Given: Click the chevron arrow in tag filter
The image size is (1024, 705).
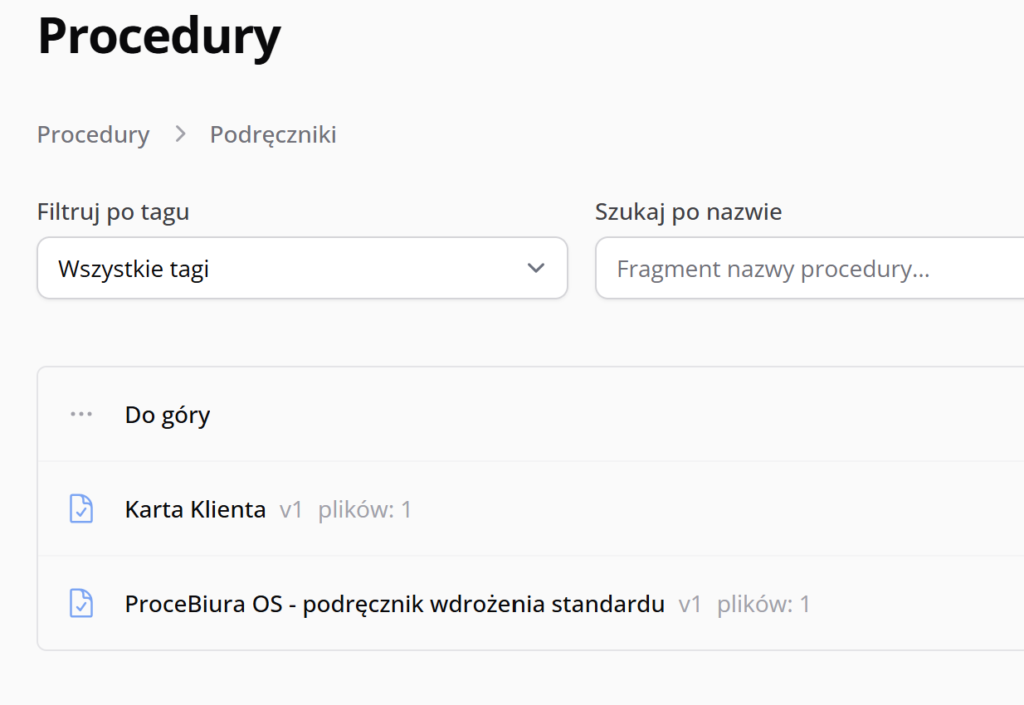Looking at the screenshot, I should click(x=536, y=268).
